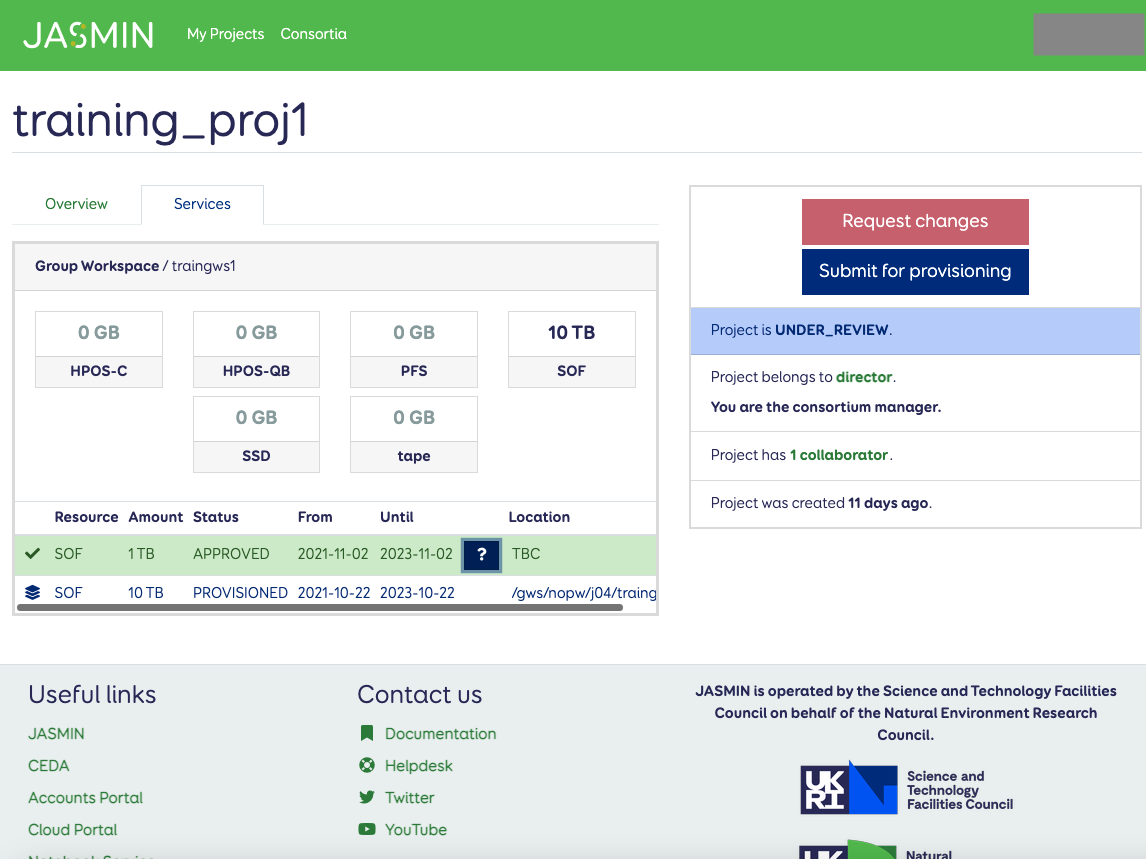Follow the director consortium link
The width and height of the screenshot is (1146, 859).
[865, 378]
